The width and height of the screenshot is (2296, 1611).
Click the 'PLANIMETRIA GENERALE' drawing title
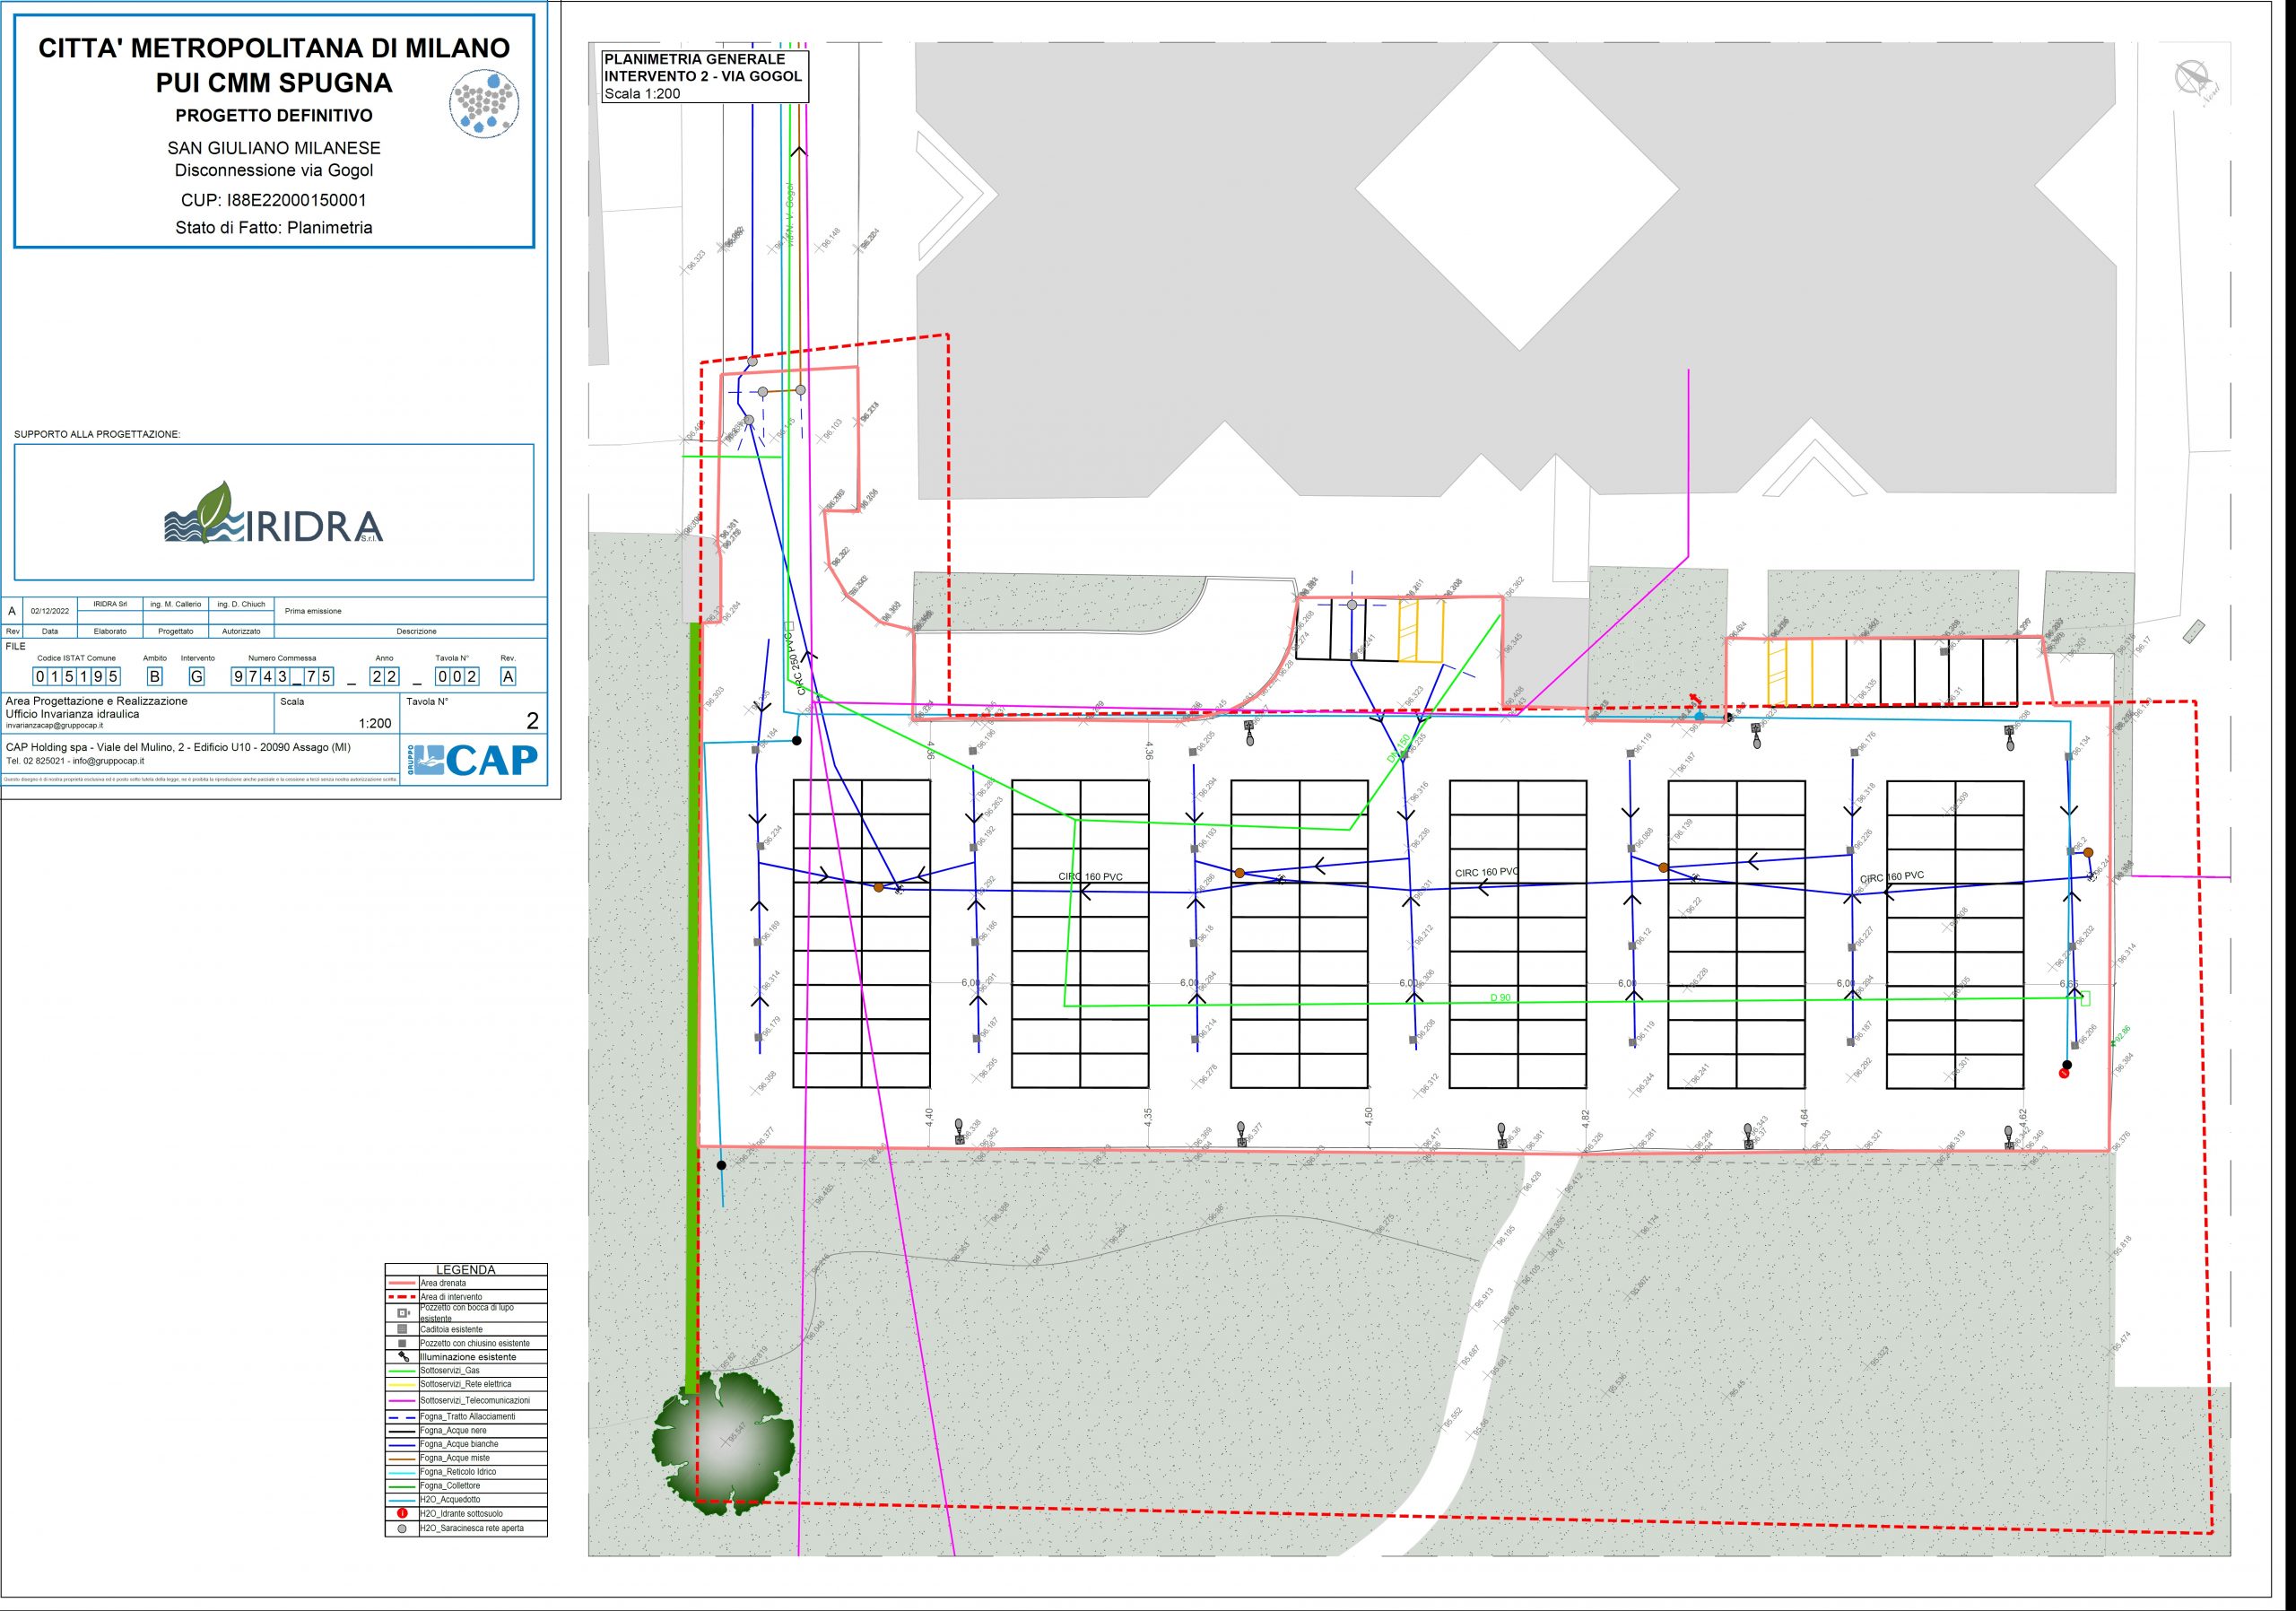pos(695,59)
